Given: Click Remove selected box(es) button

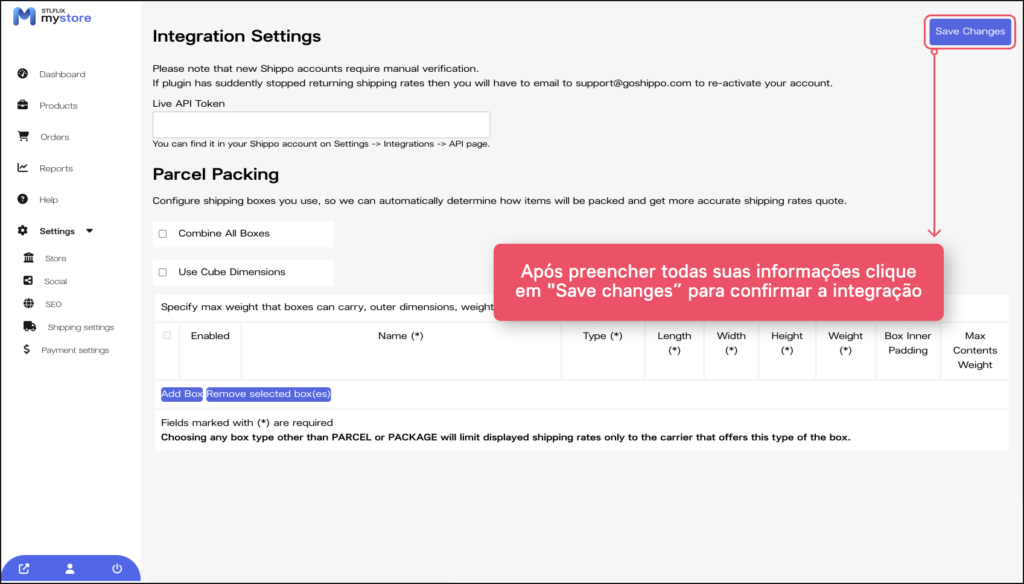Looking at the screenshot, I should (268, 394).
